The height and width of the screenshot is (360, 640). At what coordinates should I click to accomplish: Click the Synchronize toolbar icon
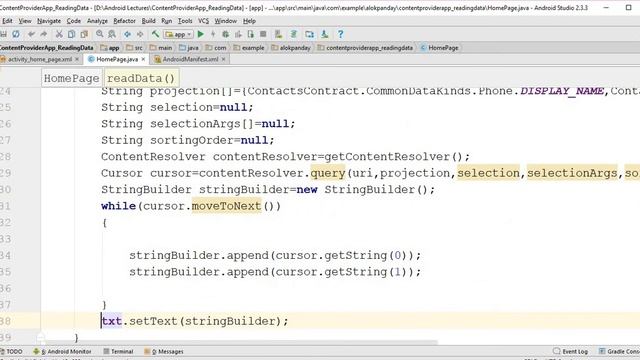16,34
